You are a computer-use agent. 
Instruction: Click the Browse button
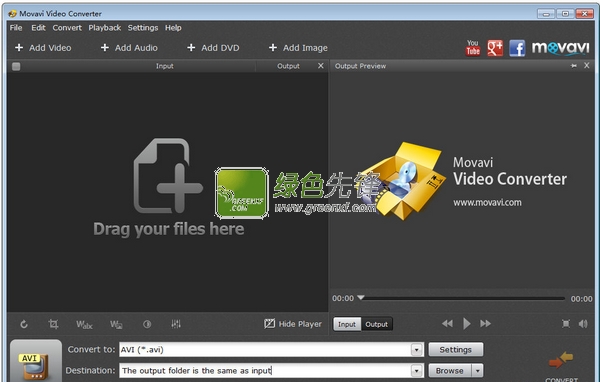(x=450, y=371)
